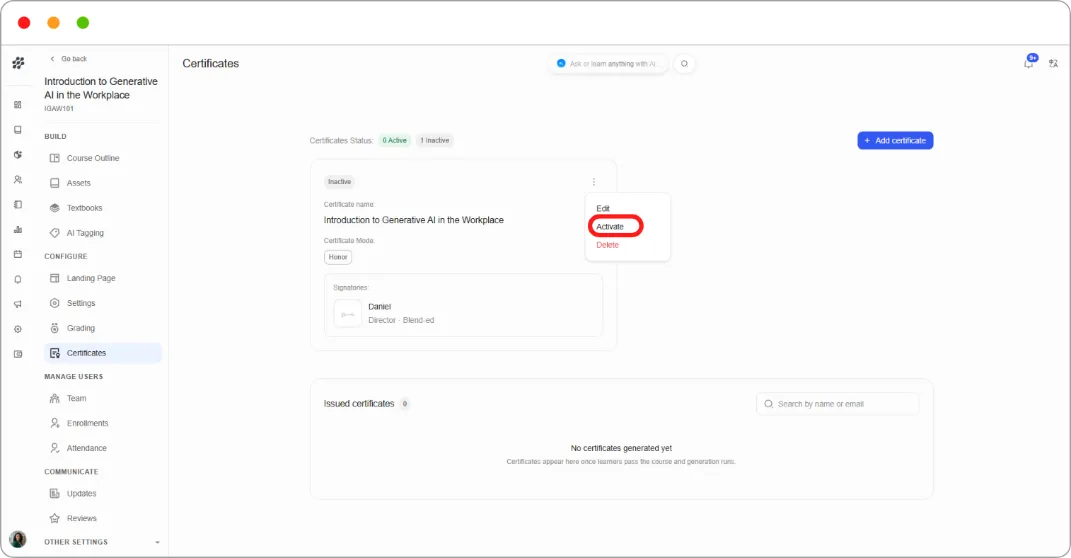Open the megaphone announcements icon in the rail

pos(18,304)
